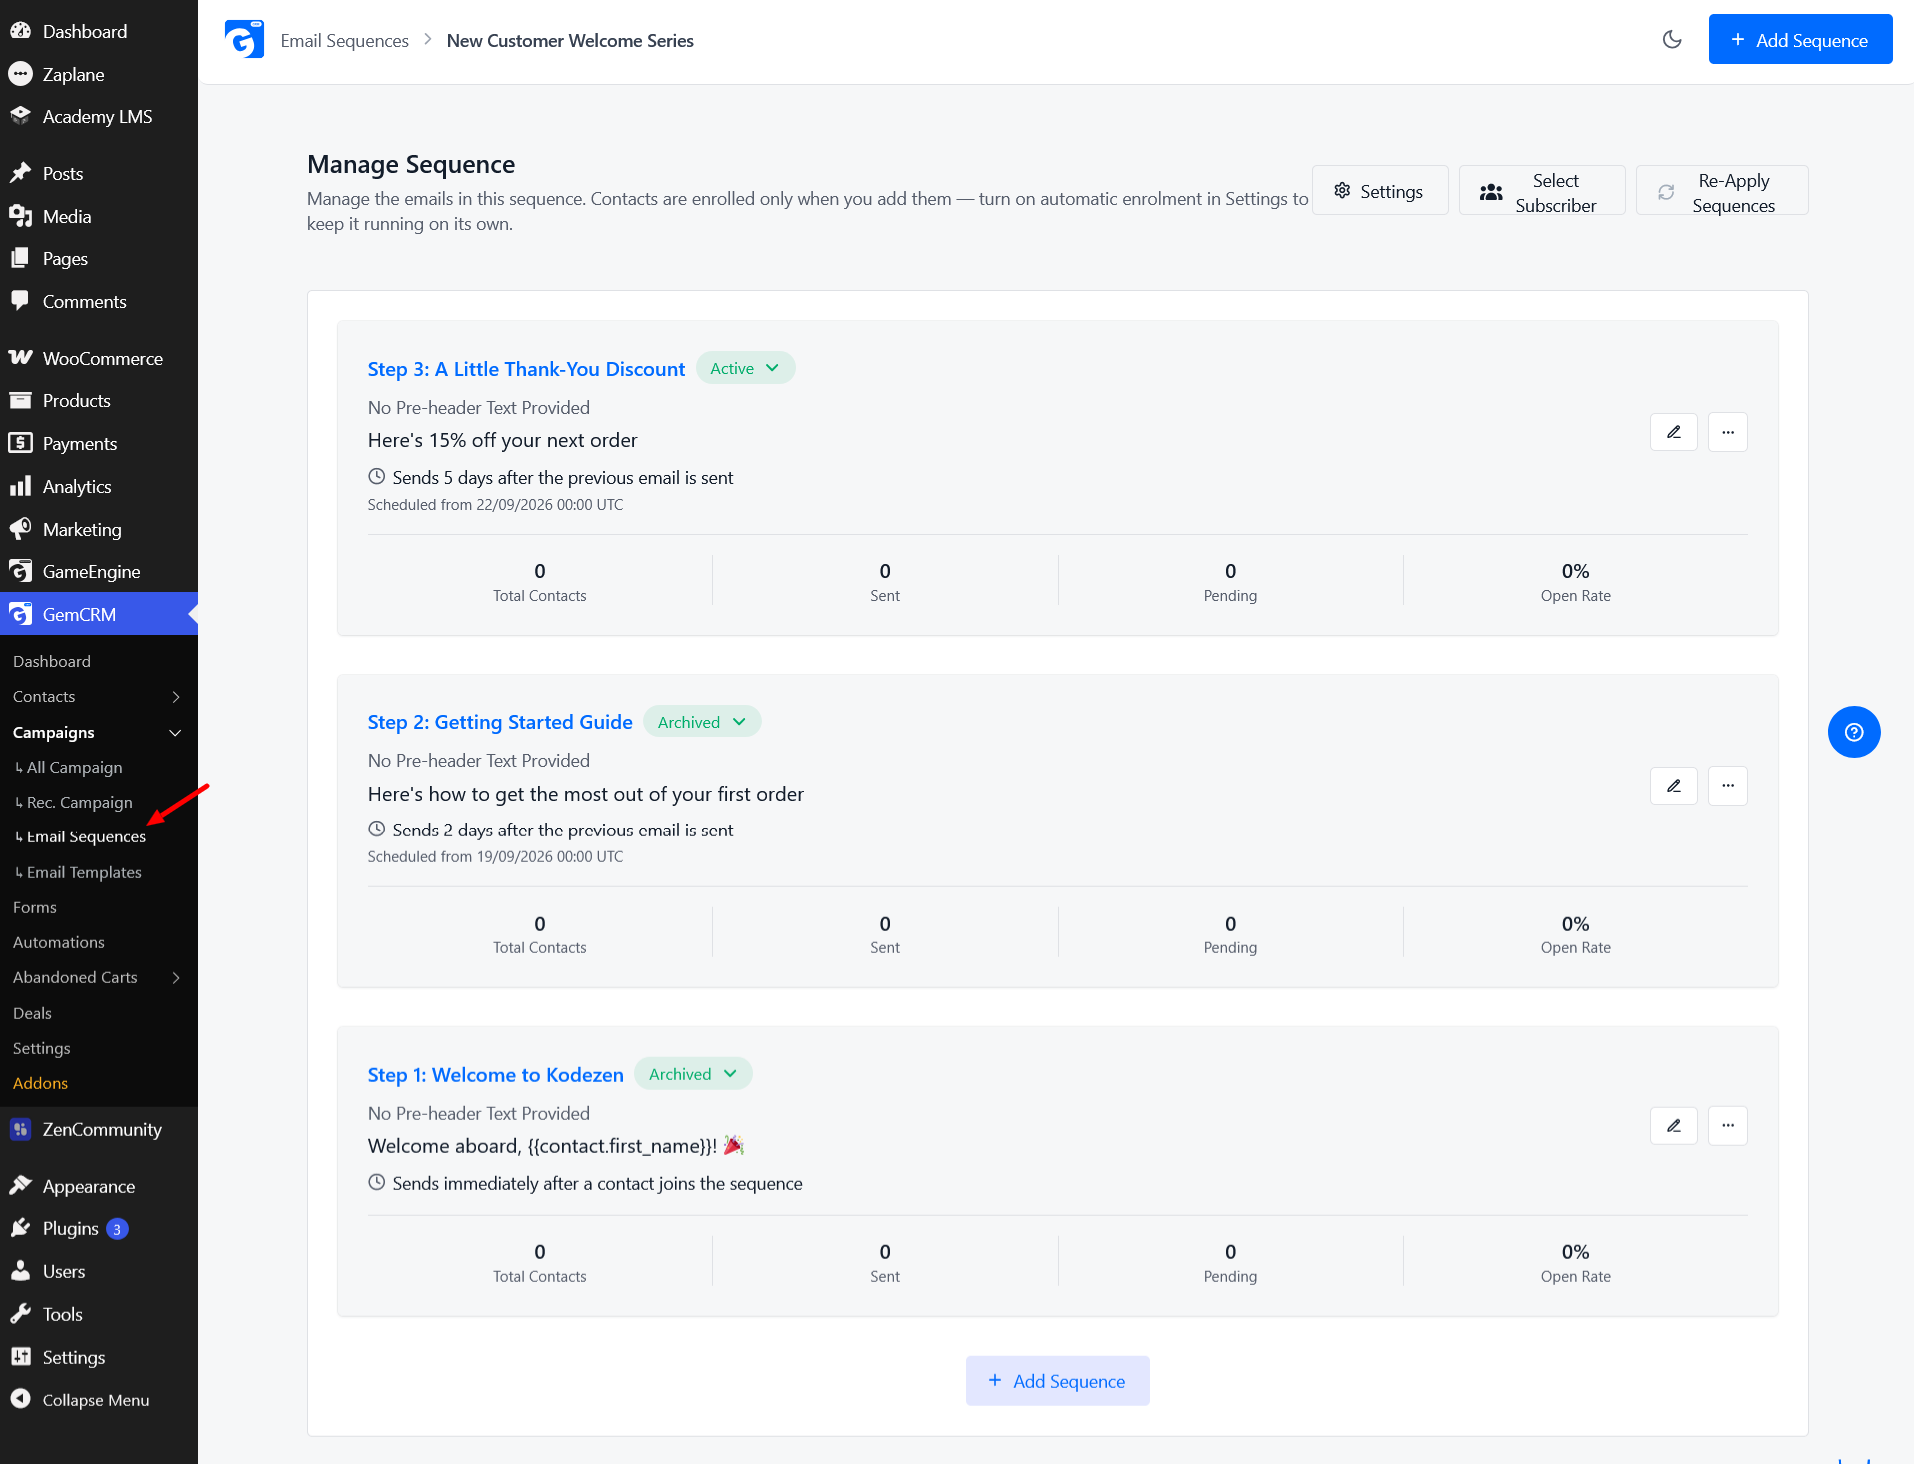The image size is (1914, 1464).
Task: Open Email Sequences submenu item
Action: tap(86, 836)
